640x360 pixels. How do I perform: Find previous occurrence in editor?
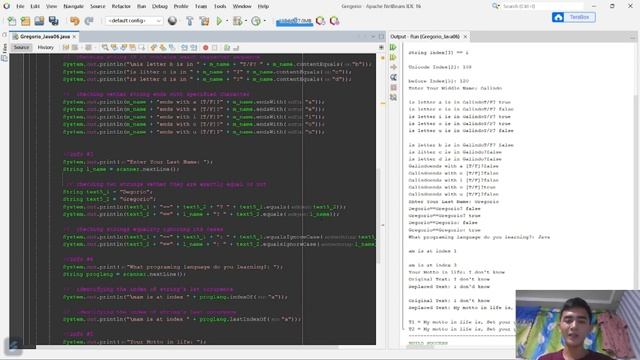[x=114, y=48]
